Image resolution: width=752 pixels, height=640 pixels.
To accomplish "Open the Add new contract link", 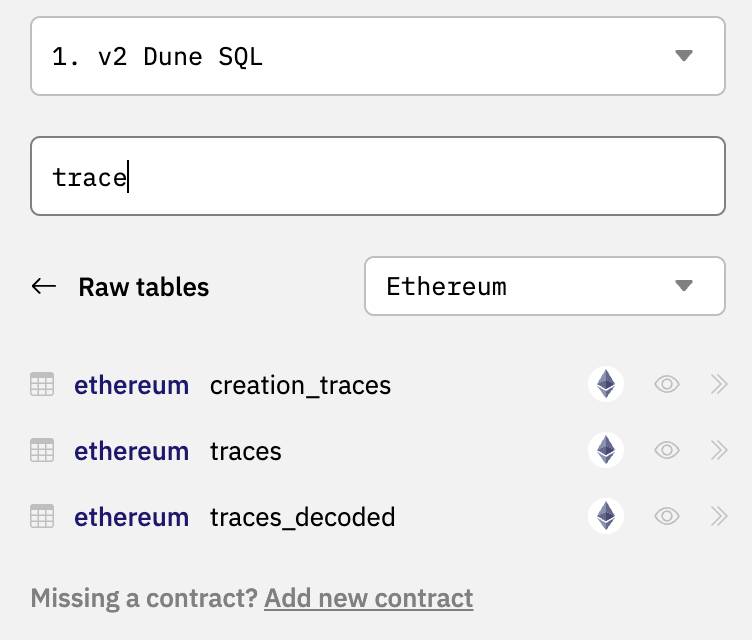I will (x=368, y=598).
